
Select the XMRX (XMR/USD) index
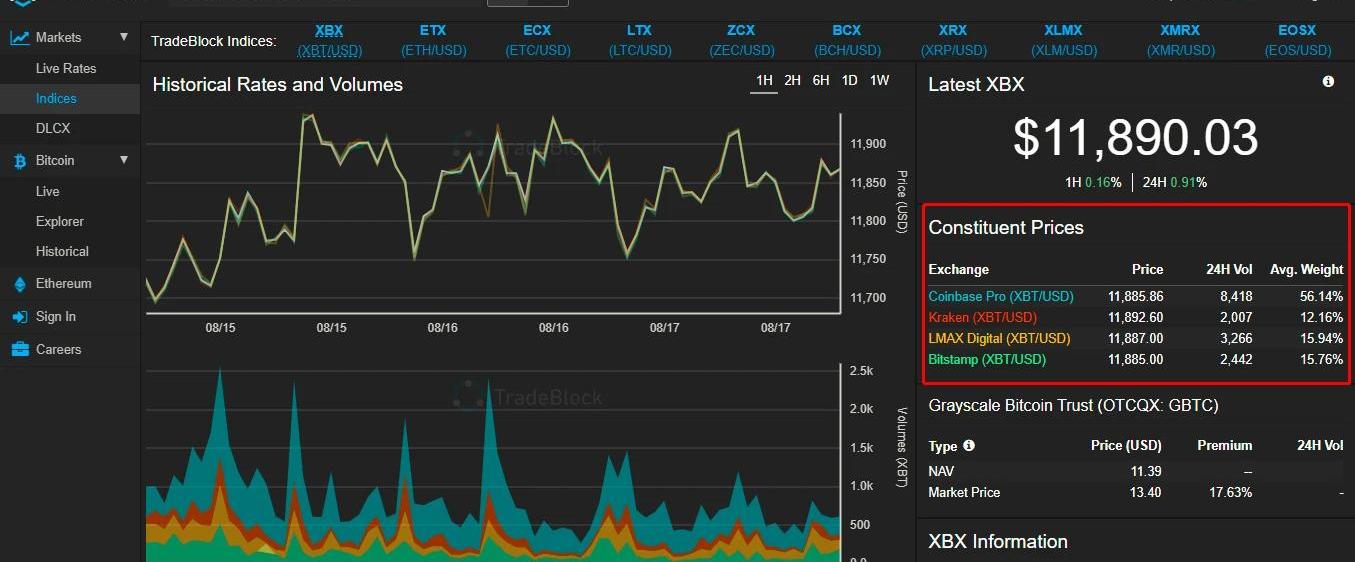pyautogui.click(x=1180, y=41)
